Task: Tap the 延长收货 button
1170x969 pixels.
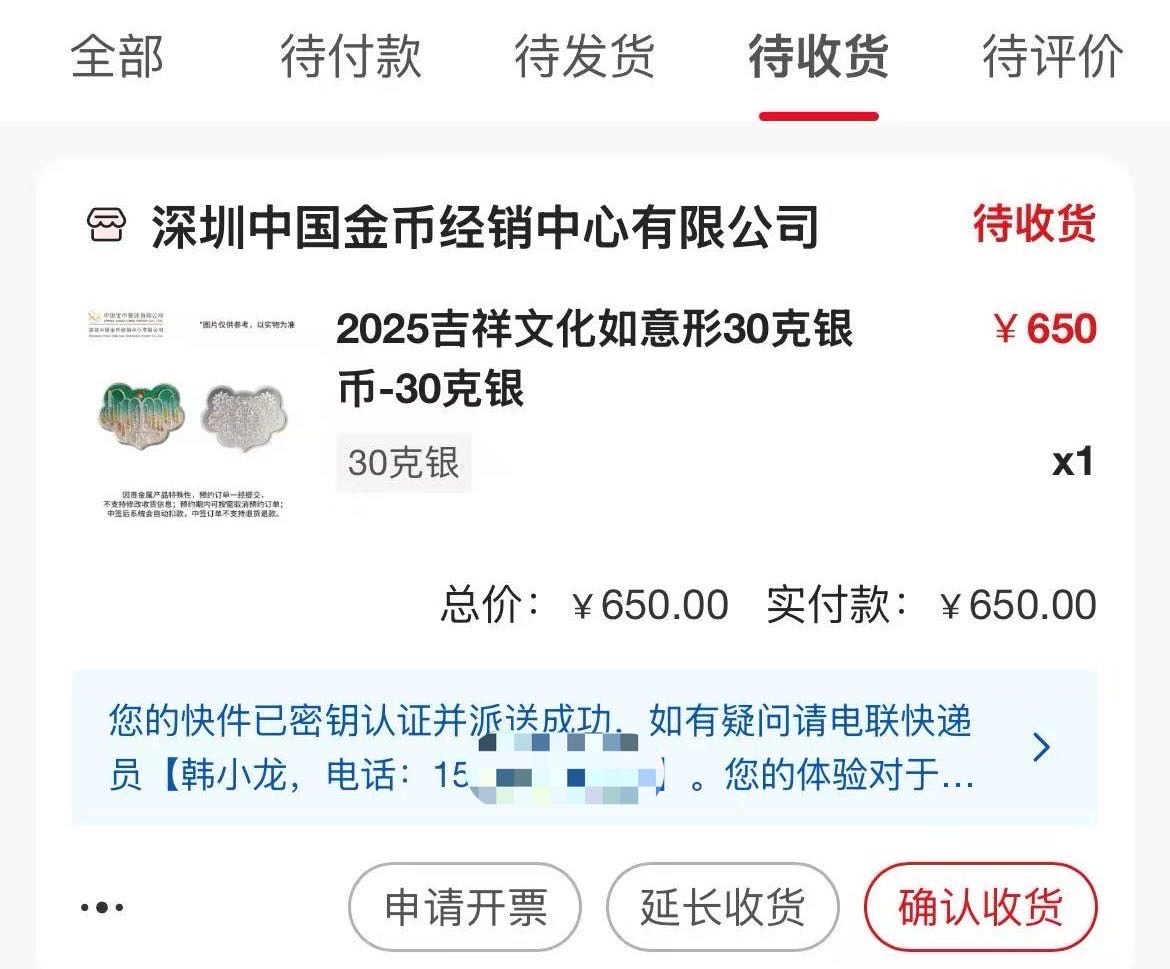Action: pyautogui.click(x=722, y=907)
